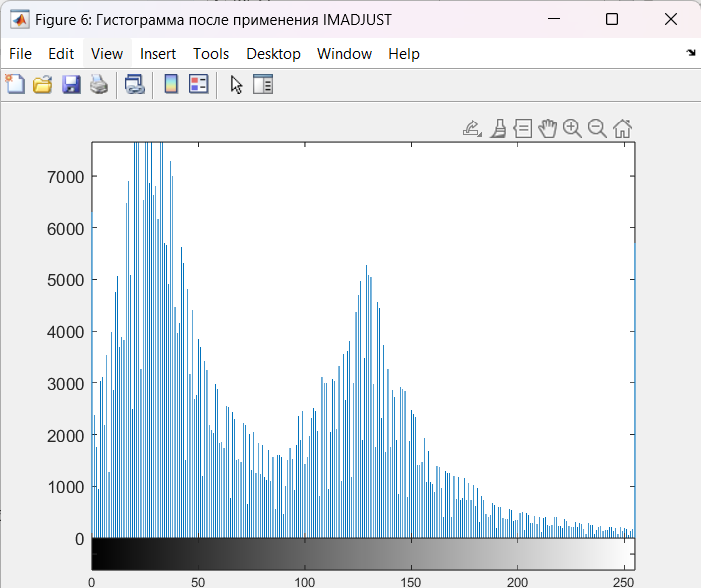This screenshot has height=588, width=701.
Task: Open the Help menu
Action: click(404, 54)
